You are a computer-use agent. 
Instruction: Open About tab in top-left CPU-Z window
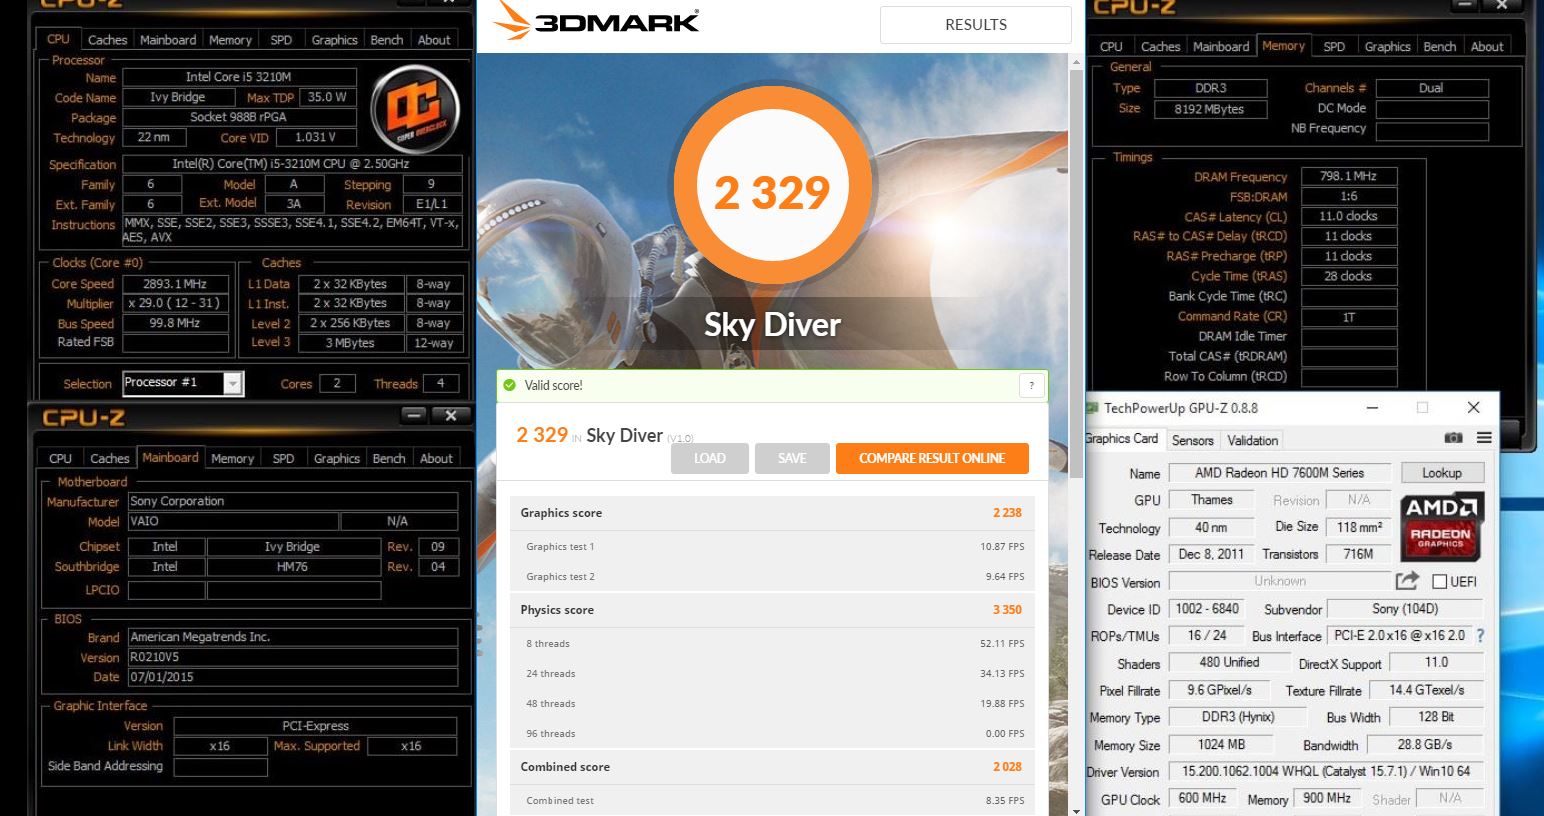point(434,40)
